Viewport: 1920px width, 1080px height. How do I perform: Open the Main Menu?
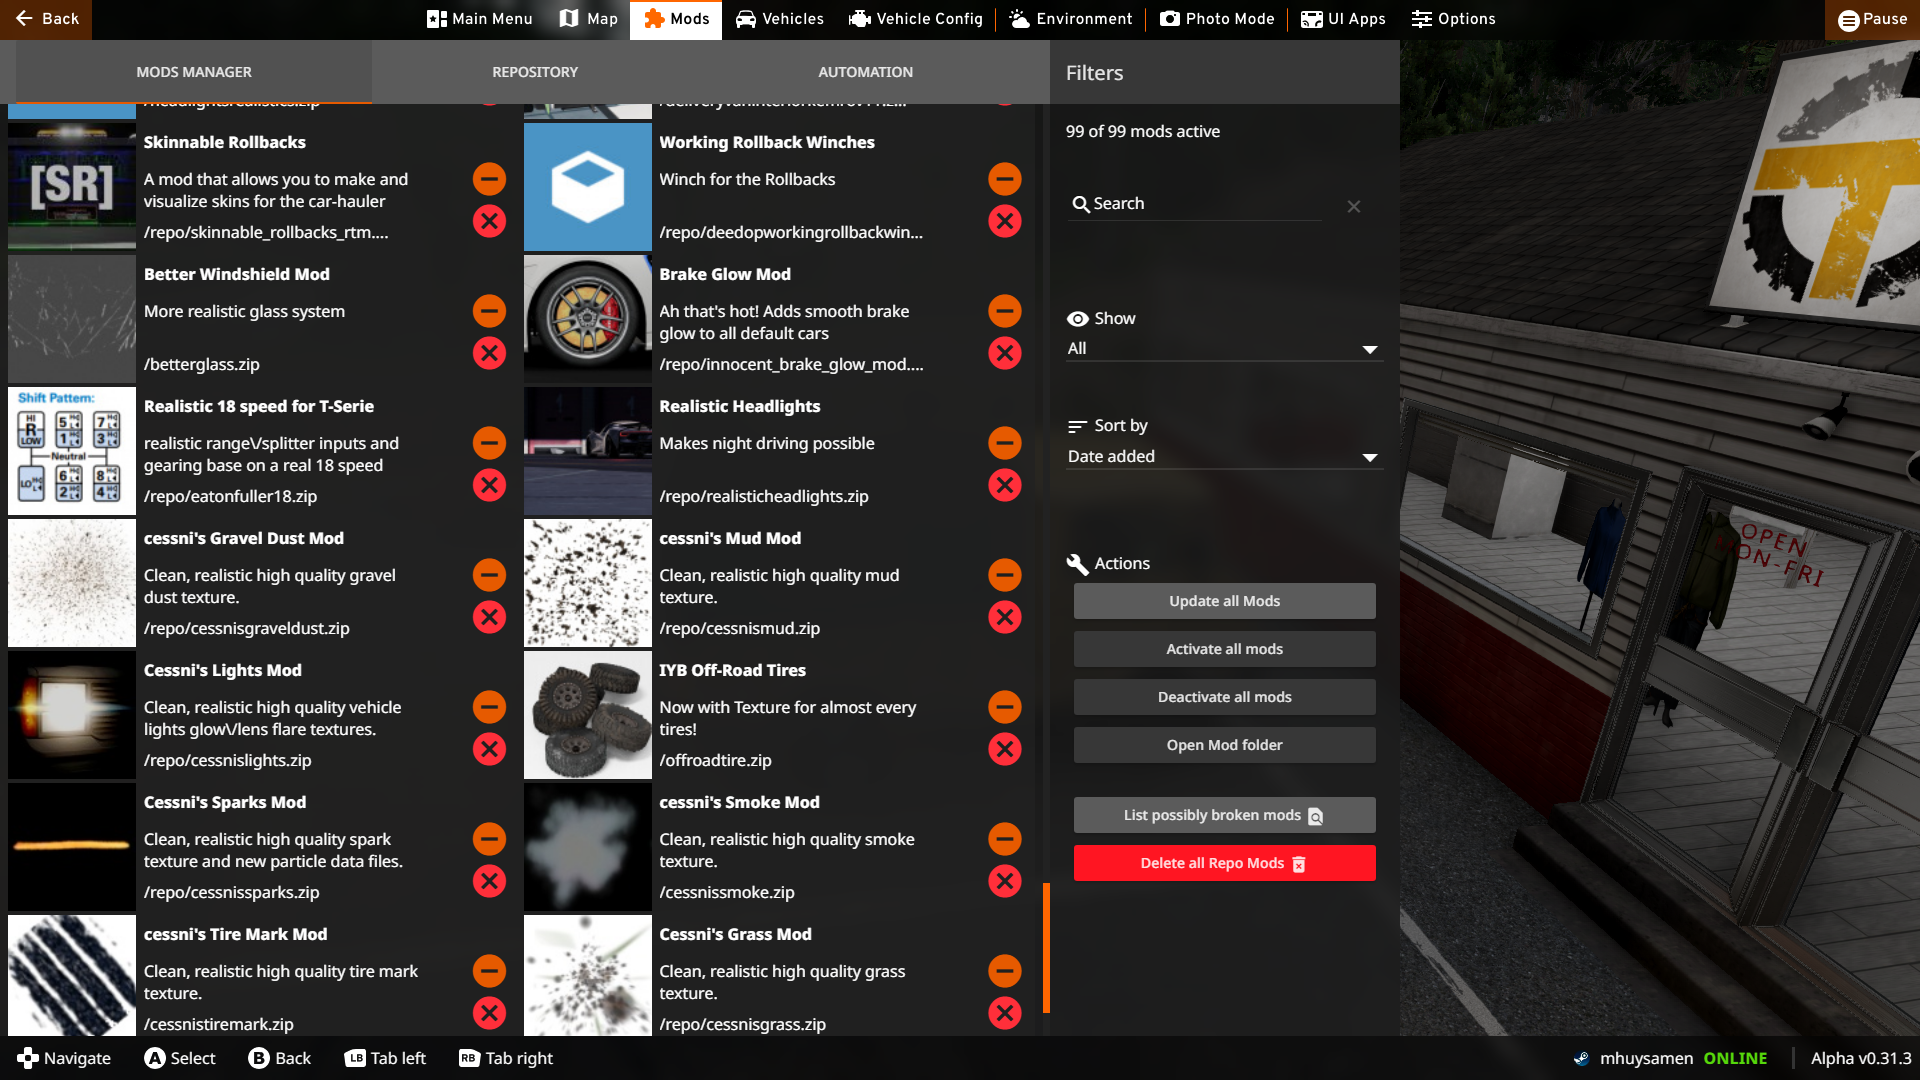pyautogui.click(x=480, y=19)
